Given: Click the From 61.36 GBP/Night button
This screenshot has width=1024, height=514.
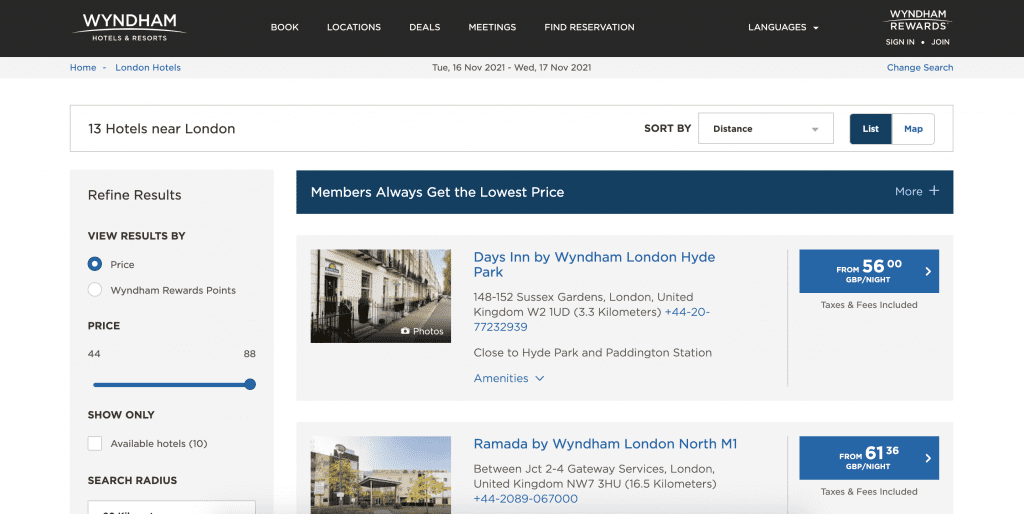Looking at the screenshot, I should tap(869, 458).
